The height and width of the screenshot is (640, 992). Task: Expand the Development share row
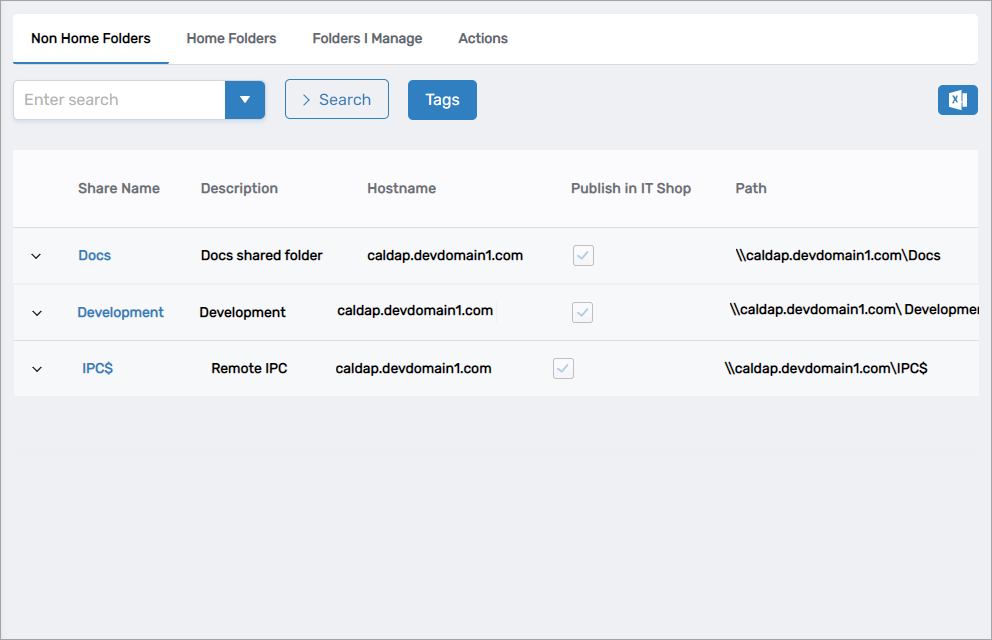37,313
